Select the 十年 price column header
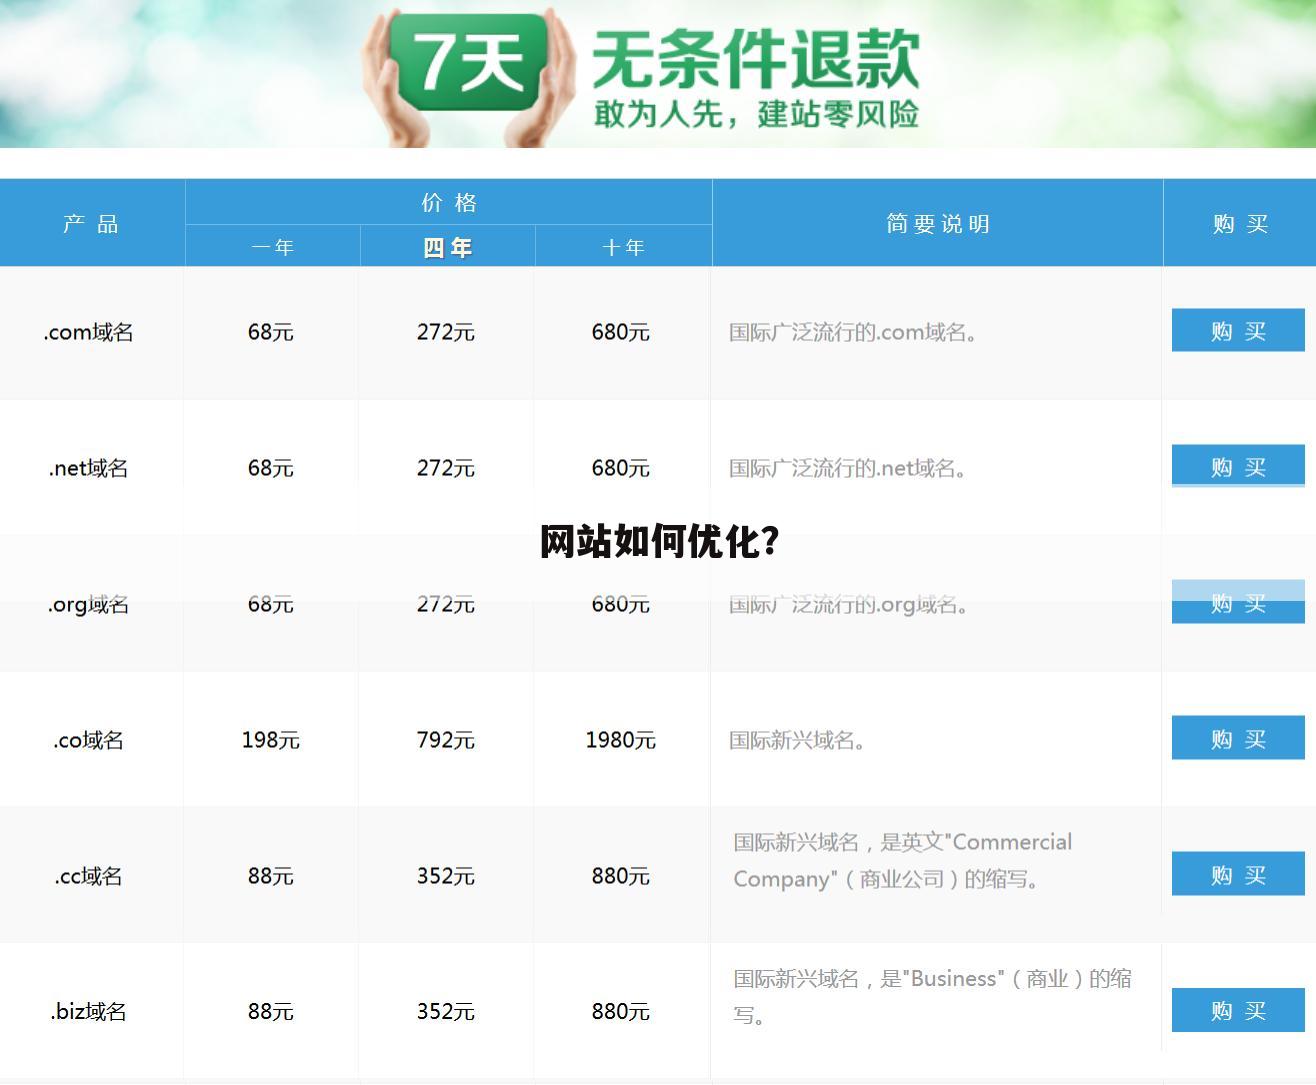Image resolution: width=1316 pixels, height=1085 pixels. tap(622, 246)
